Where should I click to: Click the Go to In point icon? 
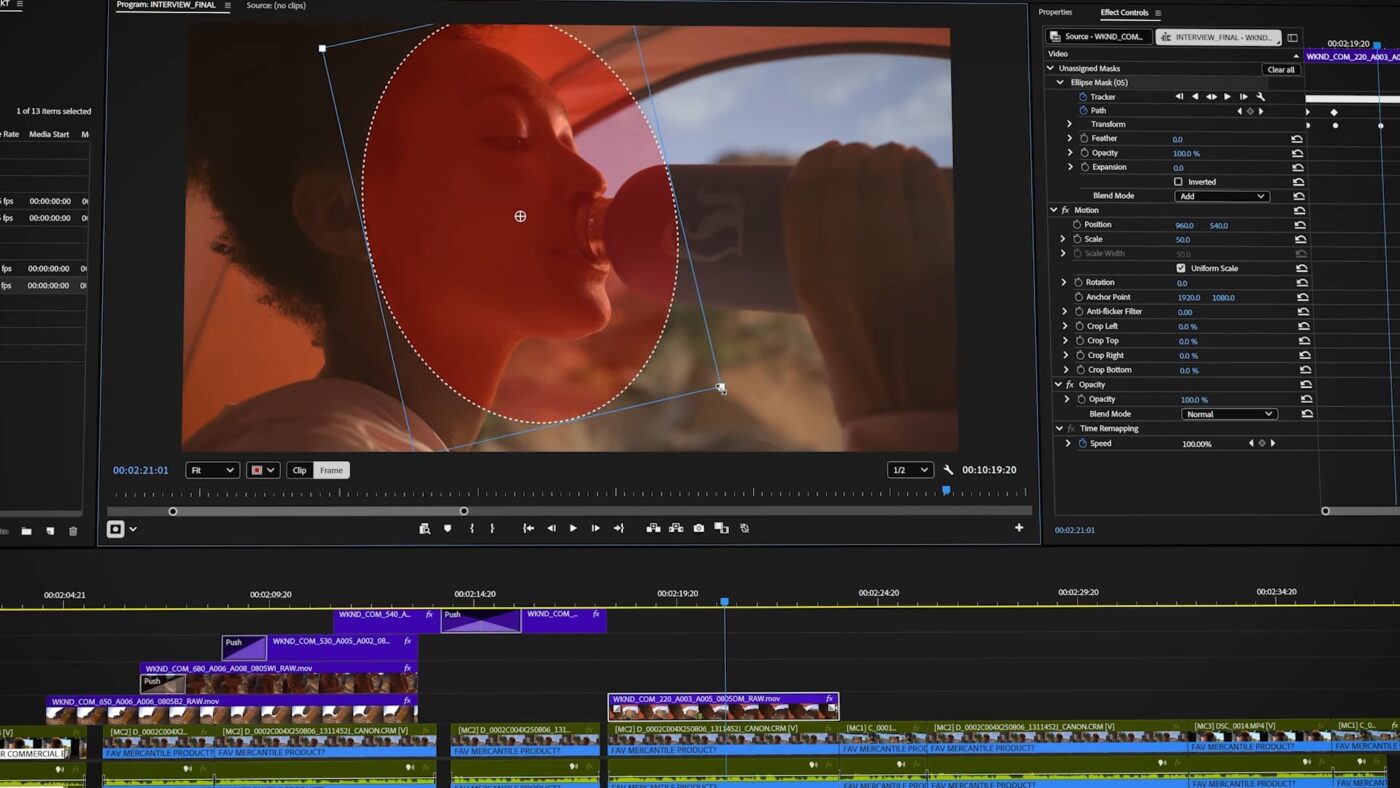coord(528,528)
